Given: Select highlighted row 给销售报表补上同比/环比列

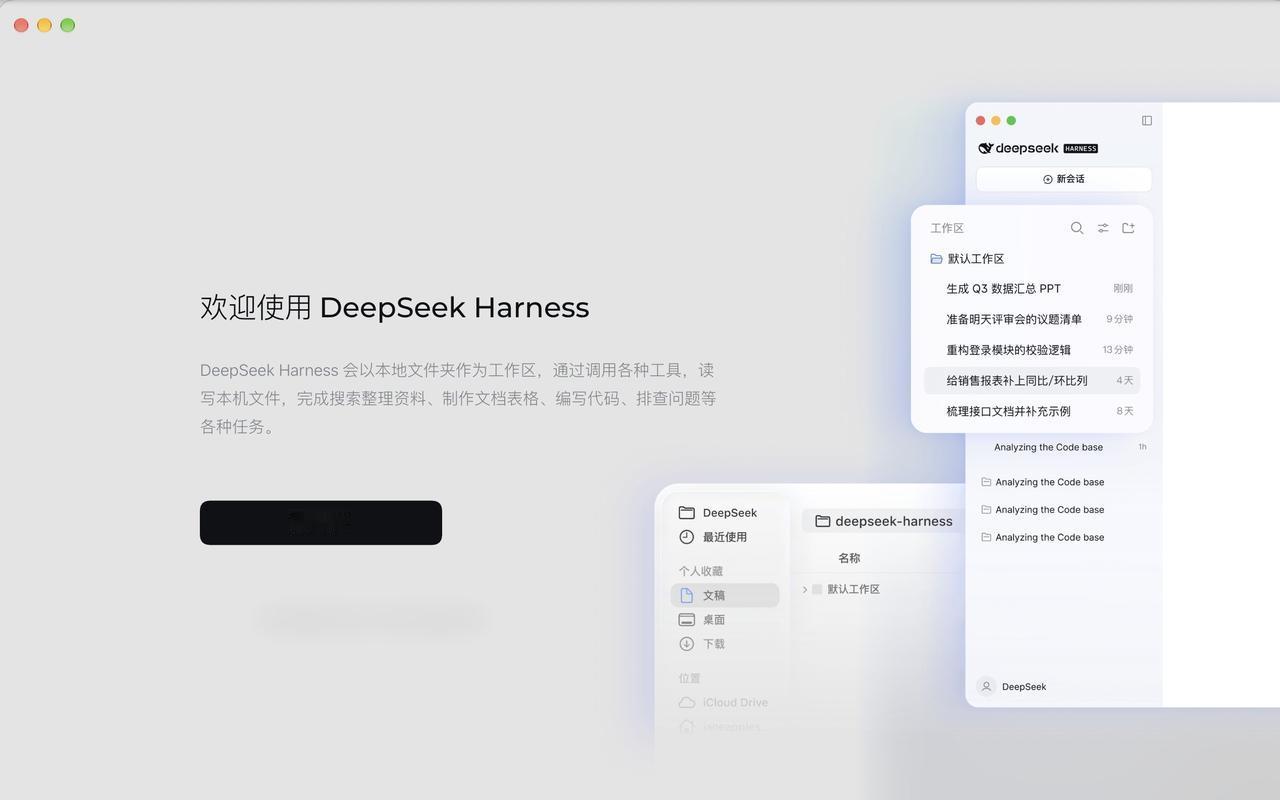Looking at the screenshot, I should point(1032,380).
